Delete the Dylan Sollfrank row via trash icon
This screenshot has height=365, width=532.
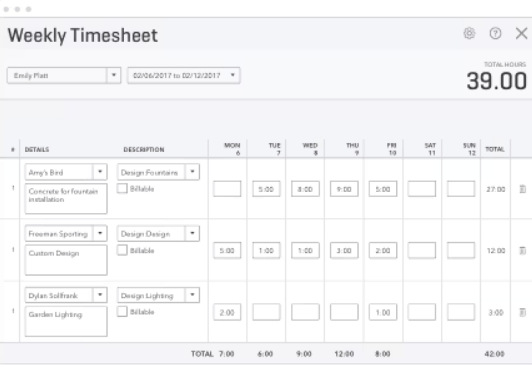coord(522,312)
